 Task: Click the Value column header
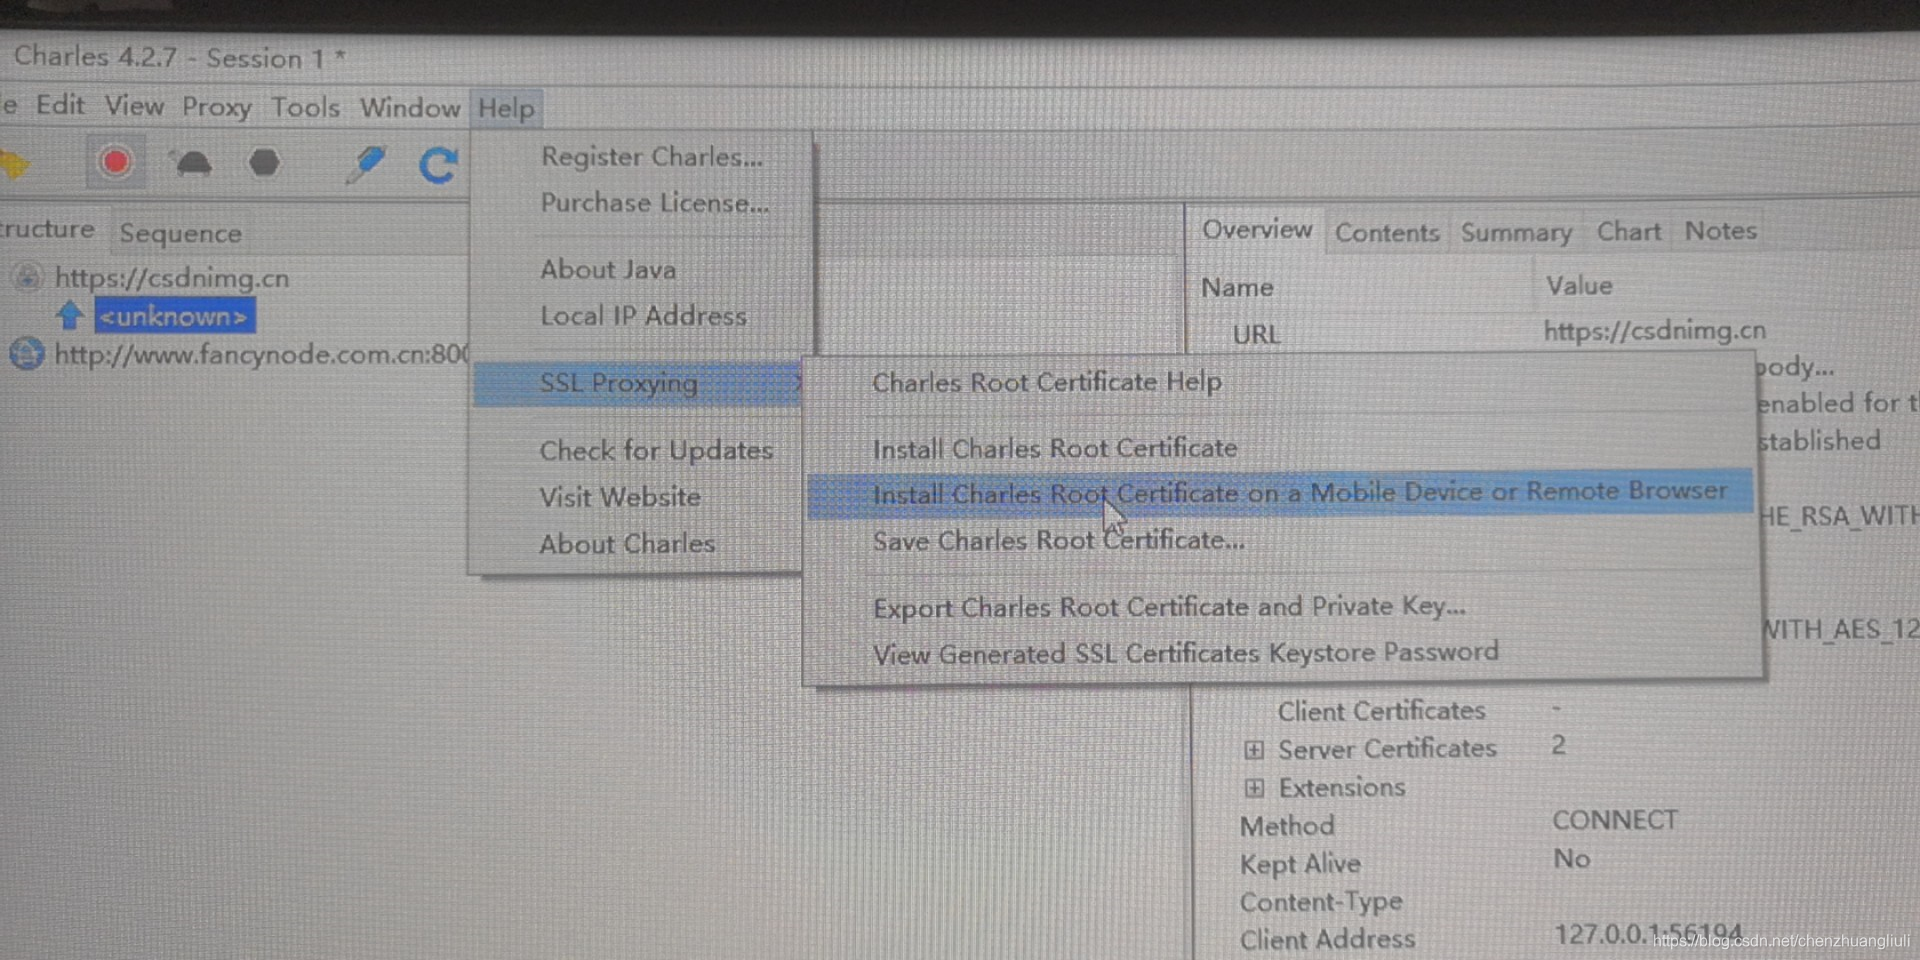coord(1579,286)
